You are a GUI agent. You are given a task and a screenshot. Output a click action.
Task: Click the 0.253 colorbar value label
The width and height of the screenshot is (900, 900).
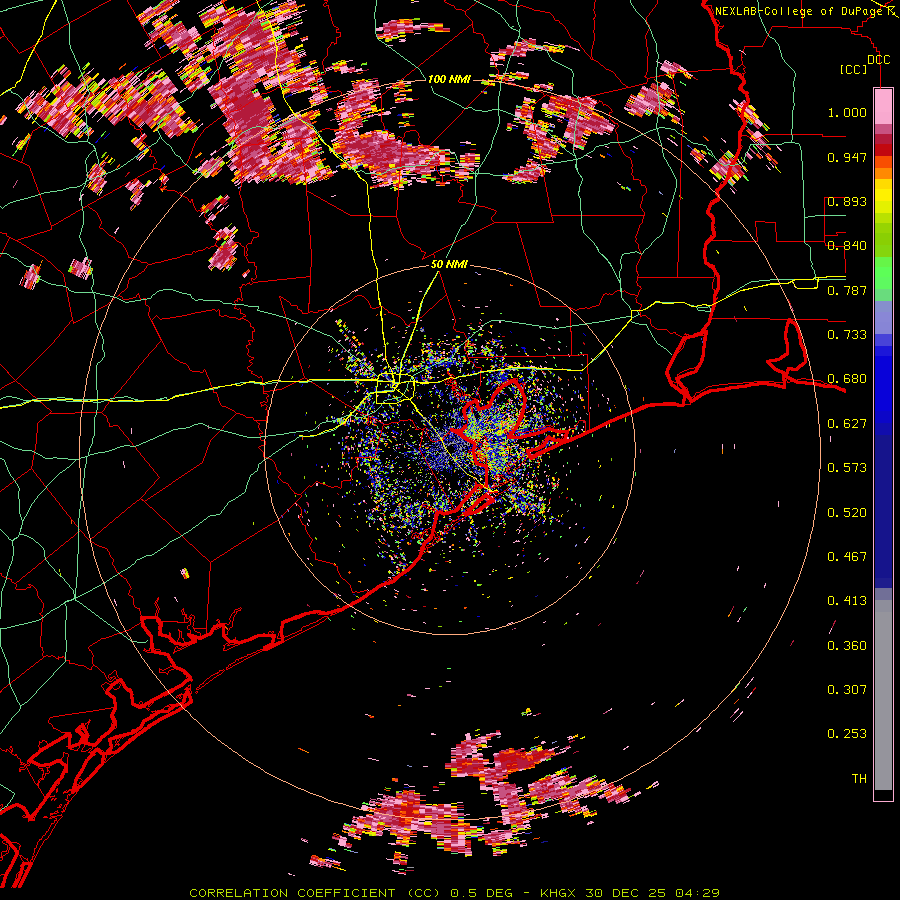point(847,734)
